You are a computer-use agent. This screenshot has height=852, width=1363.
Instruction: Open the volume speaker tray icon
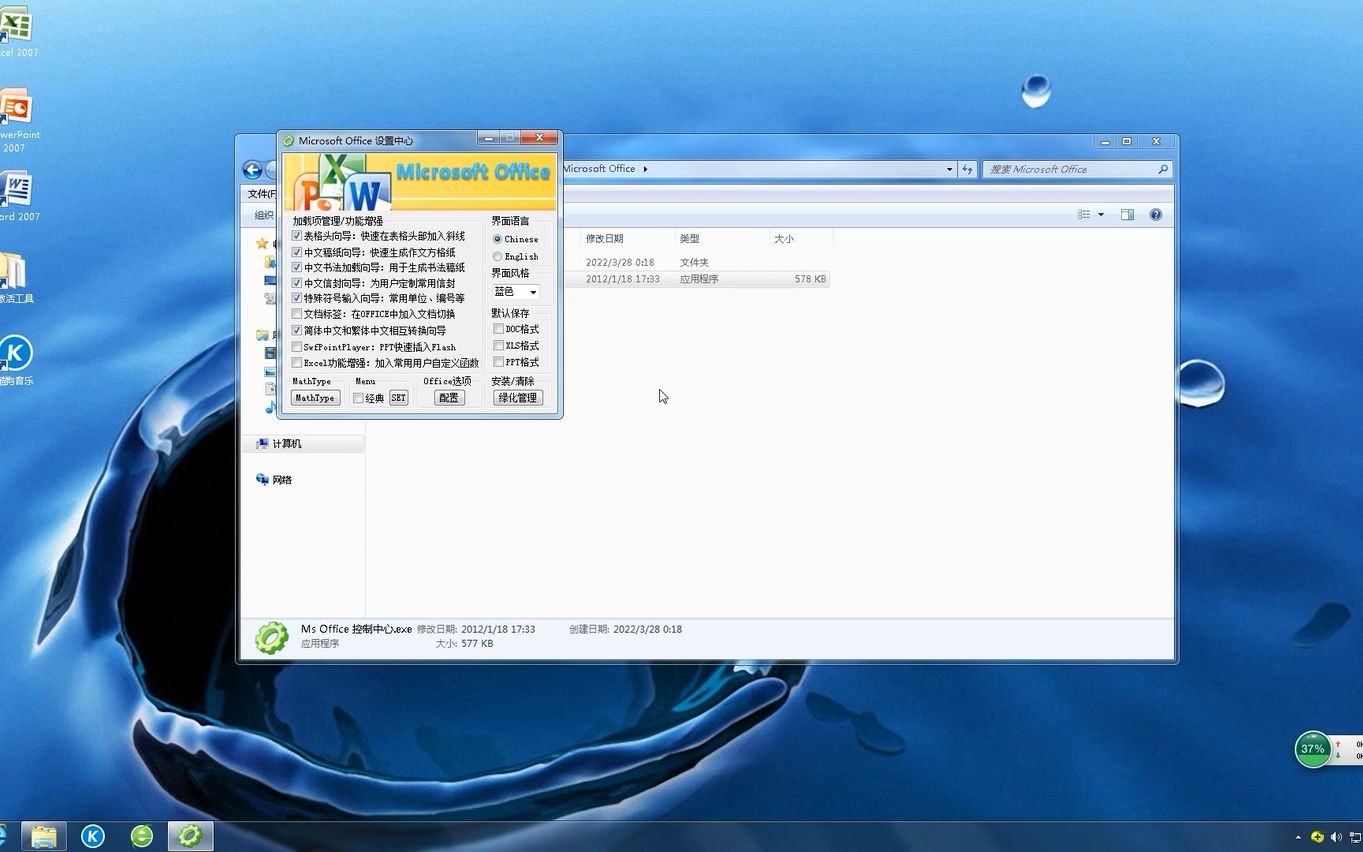click(1336, 837)
